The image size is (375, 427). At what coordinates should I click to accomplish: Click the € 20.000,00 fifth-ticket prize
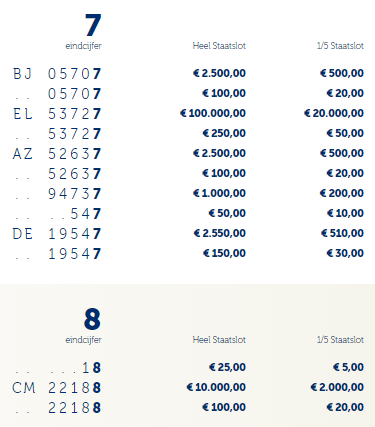(334, 113)
